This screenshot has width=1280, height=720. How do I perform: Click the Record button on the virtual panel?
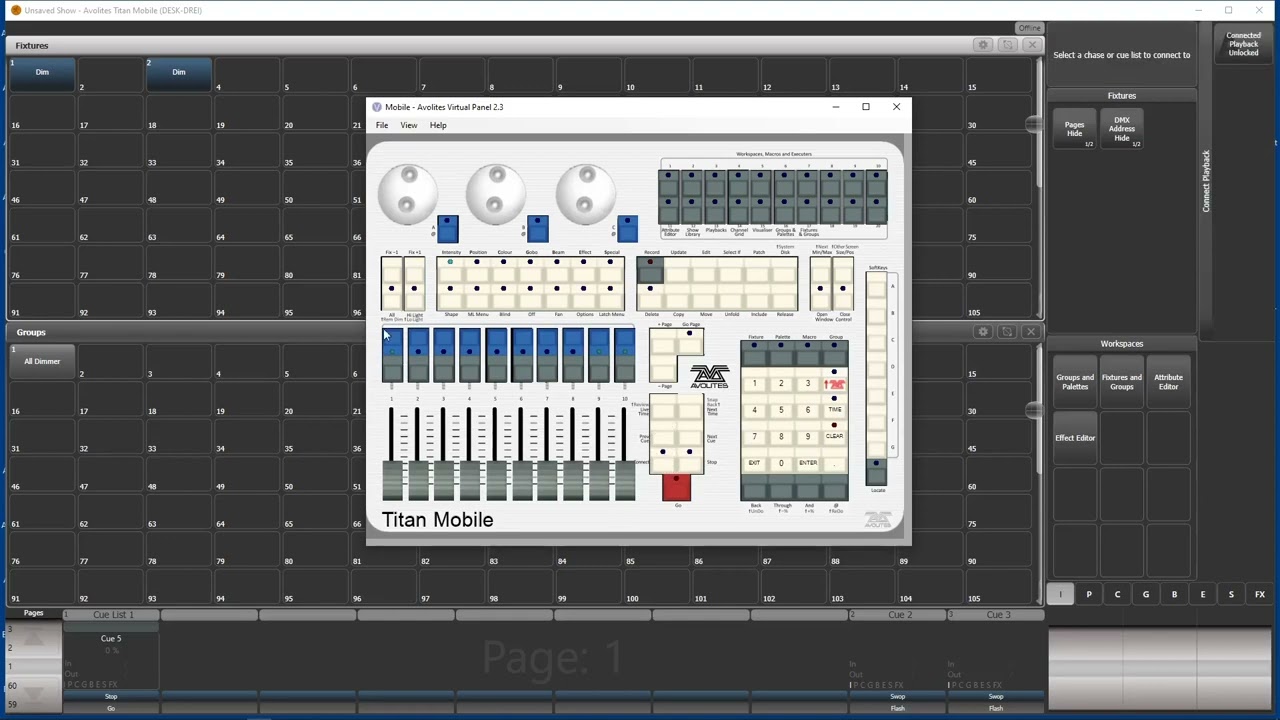point(651,271)
